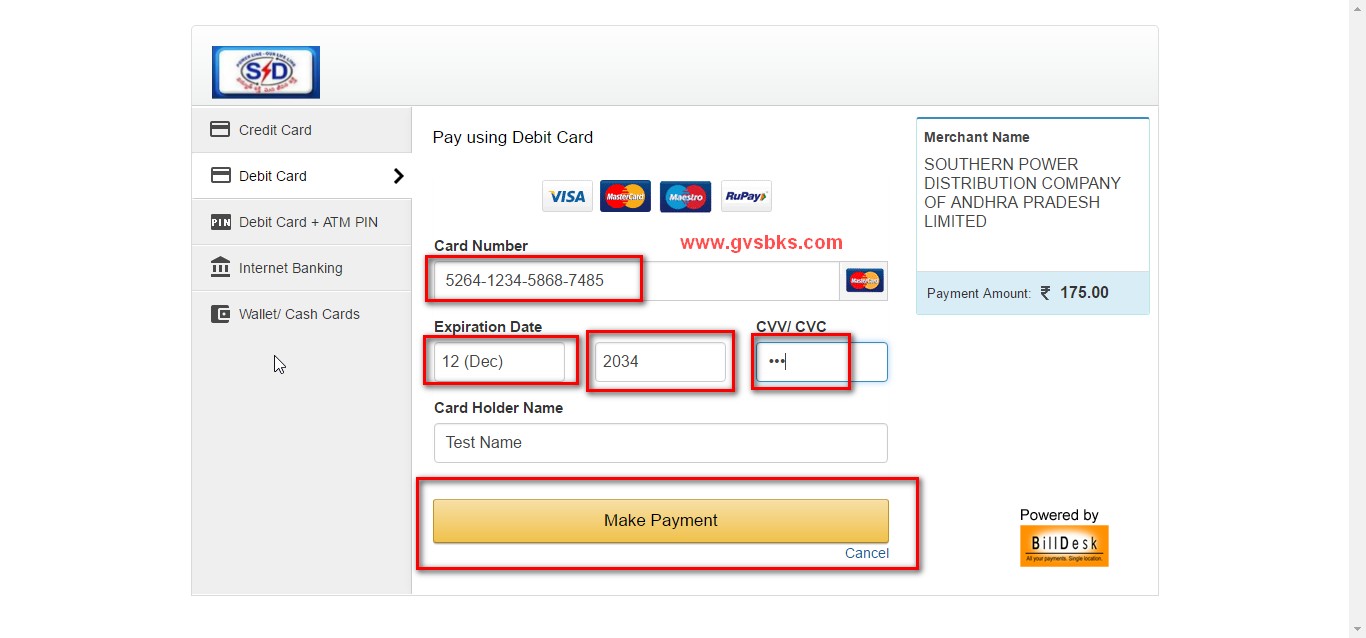Click the Credit Card sidebar icon
Viewport: 1366px width, 638px height.
(x=220, y=129)
